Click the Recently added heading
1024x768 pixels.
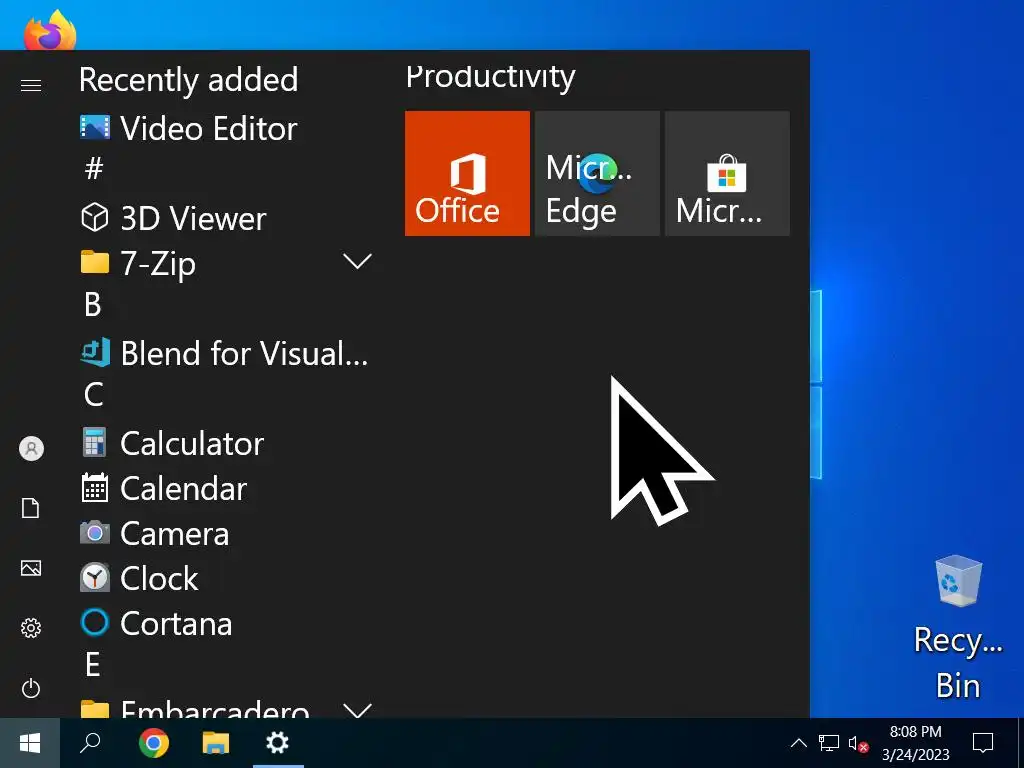coord(188,80)
